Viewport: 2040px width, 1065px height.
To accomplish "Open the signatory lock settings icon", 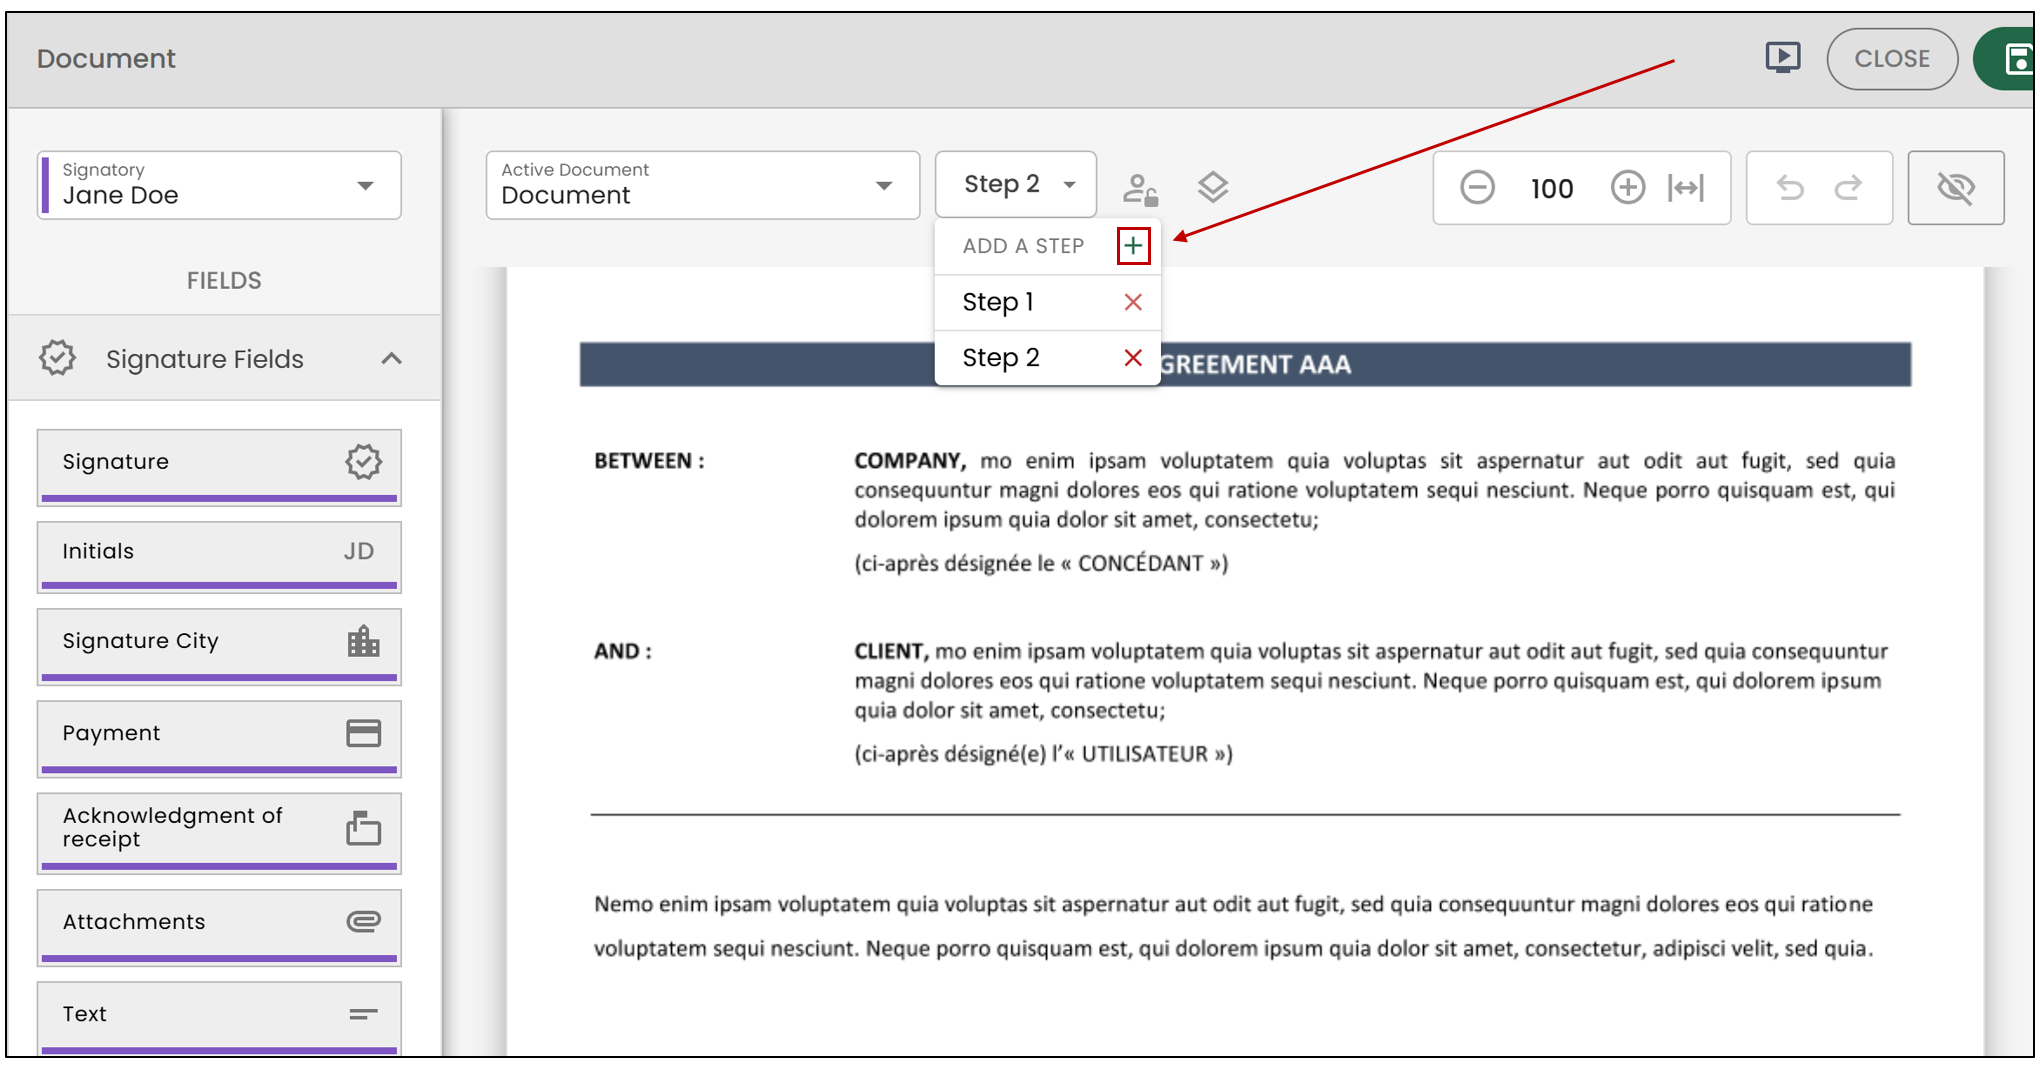I will click(x=1140, y=188).
